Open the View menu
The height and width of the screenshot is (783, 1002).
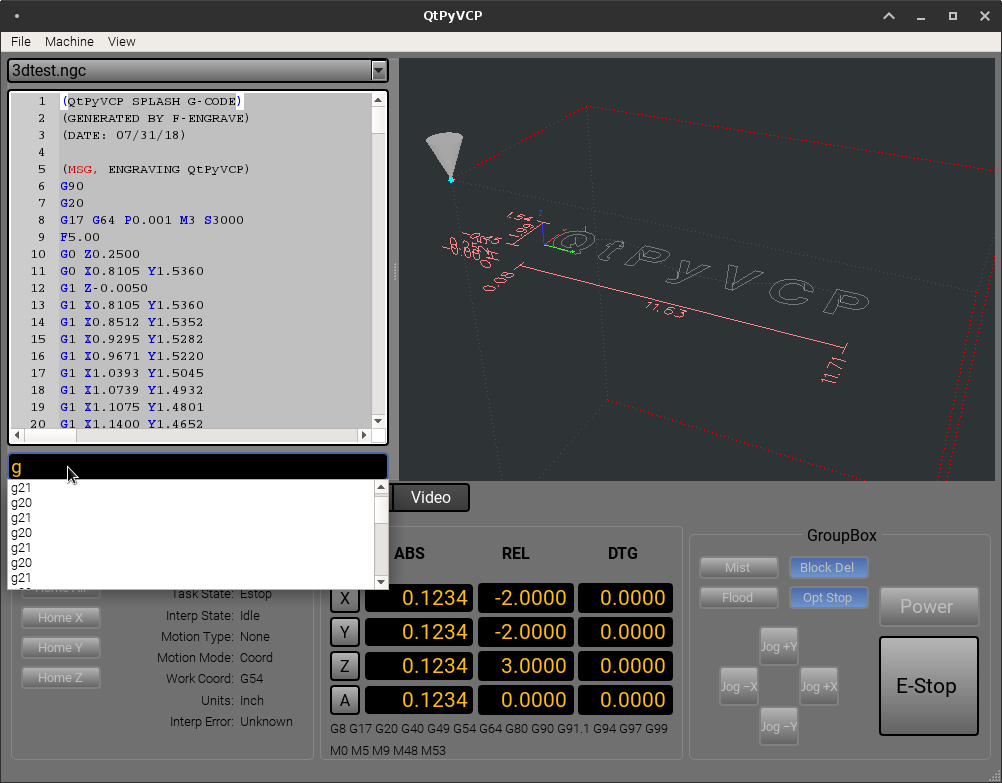click(x=121, y=42)
